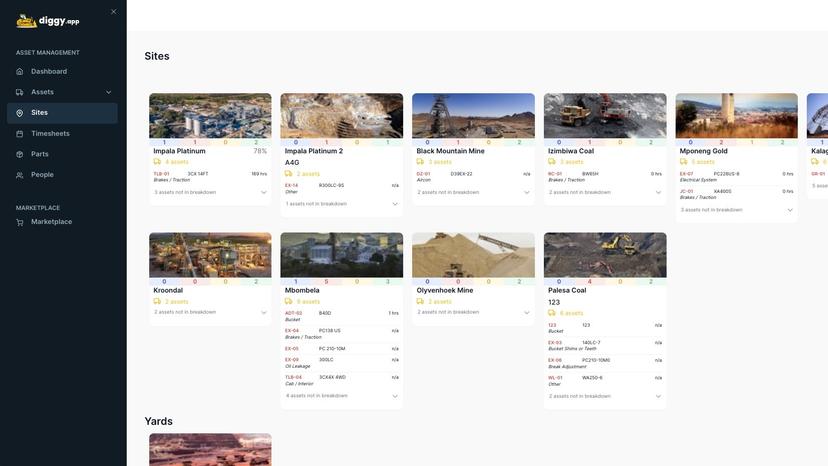This screenshot has height=466, width=828.
Task: Click the People icon in sidebar
Action: [20, 175]
